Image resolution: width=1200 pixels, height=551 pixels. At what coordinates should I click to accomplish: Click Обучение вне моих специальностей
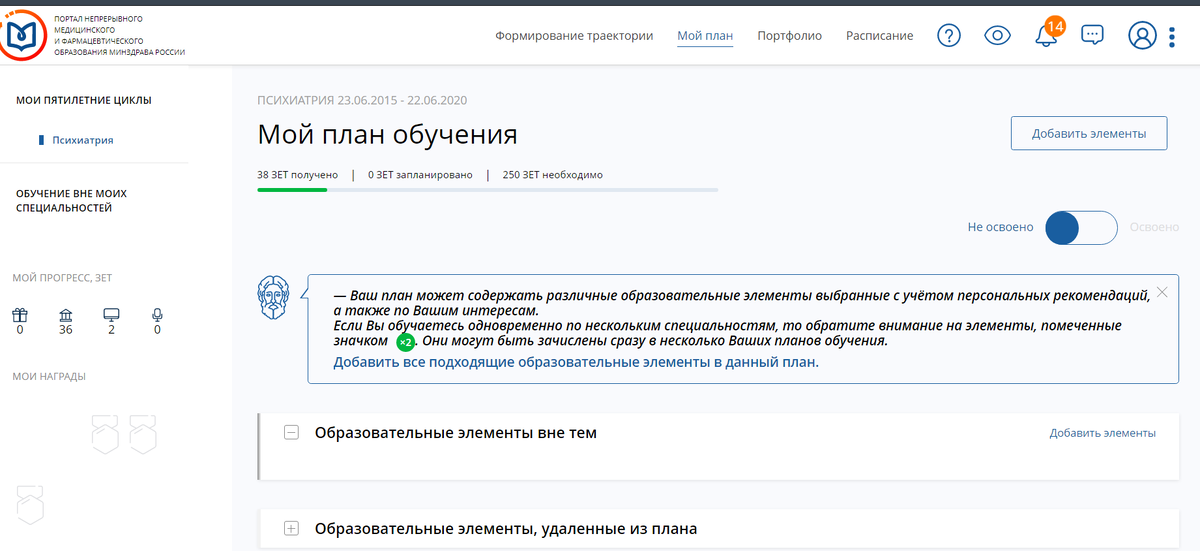coord(72,201)
